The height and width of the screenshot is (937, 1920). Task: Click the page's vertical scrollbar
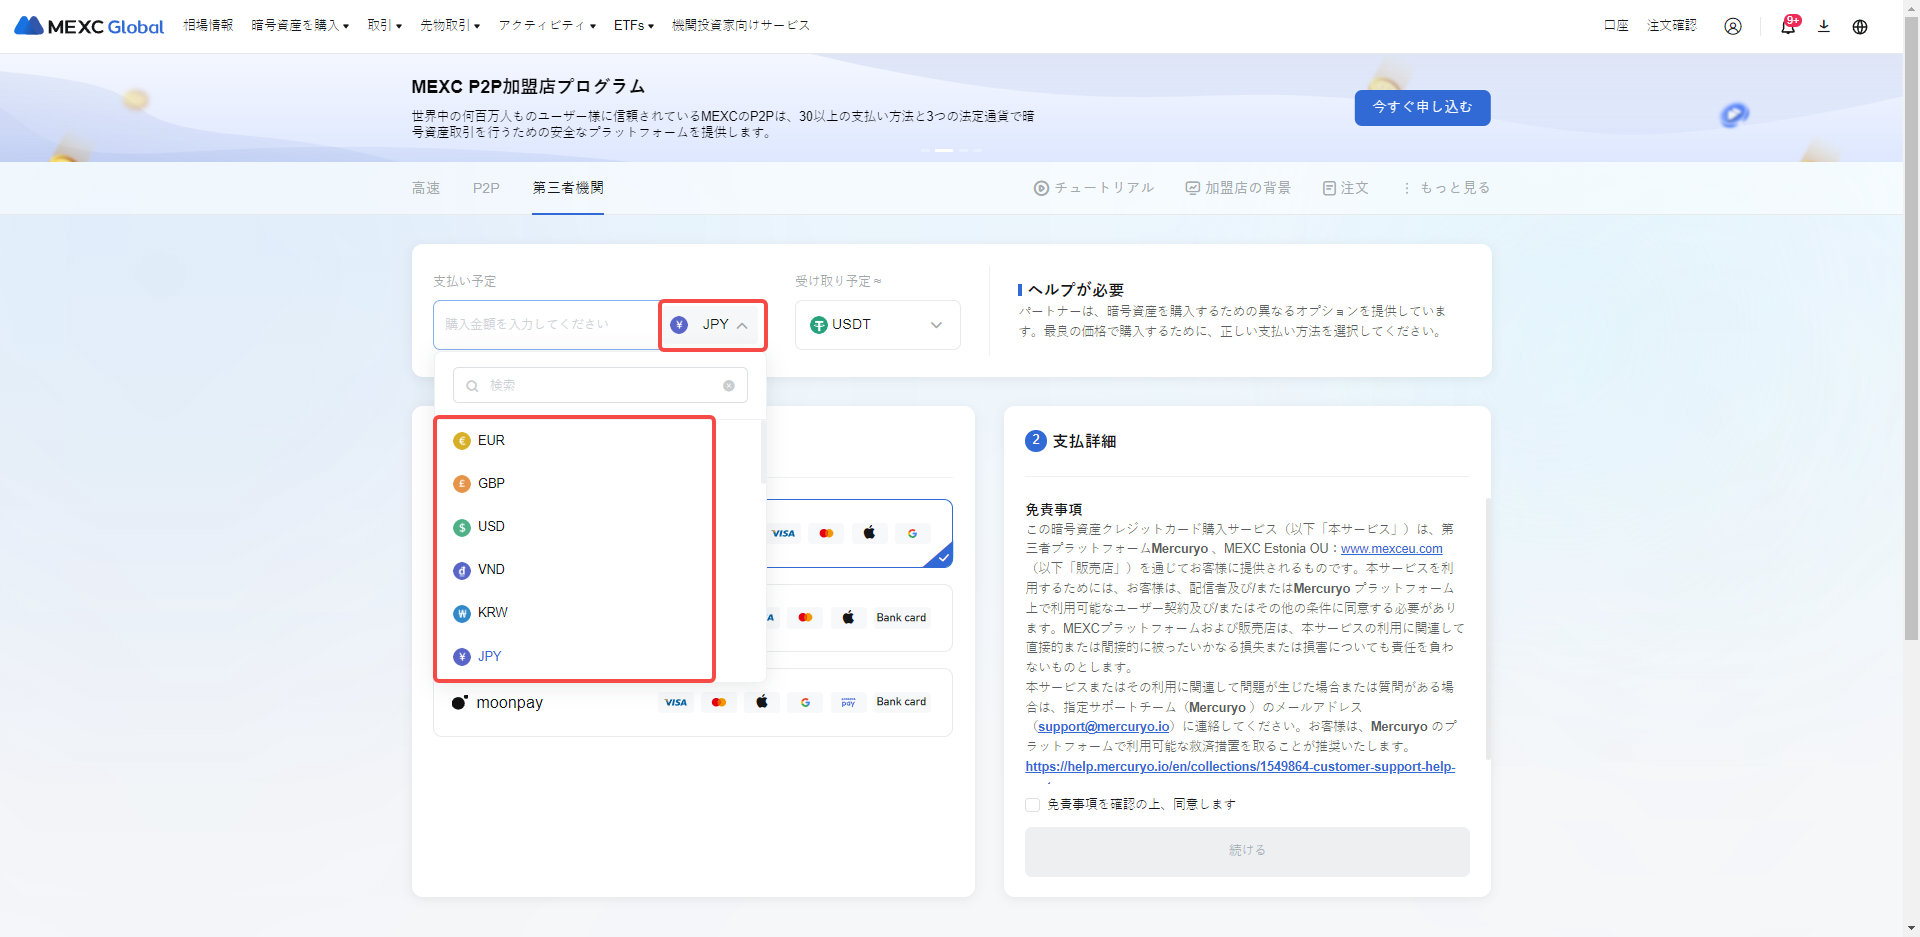(x=1911, y=400)
